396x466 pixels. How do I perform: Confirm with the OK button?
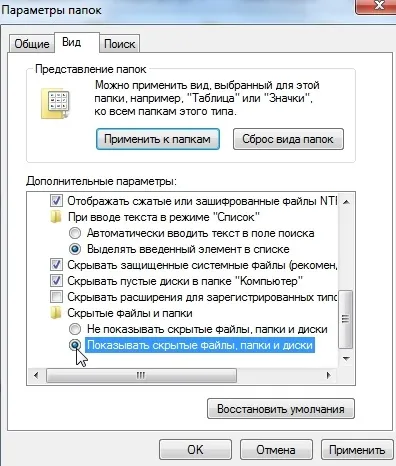tap(195, 450)
